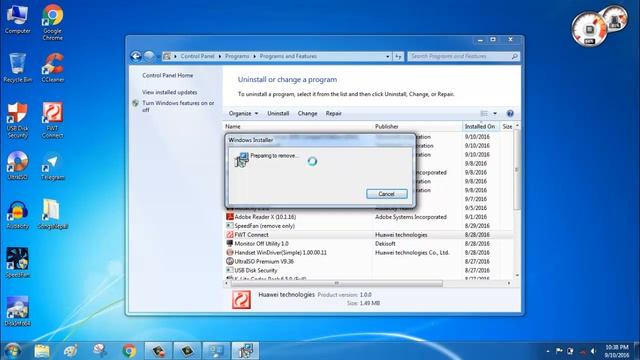
Task: Select the SpeedFan desktop icon
Action: tap(18, 263)
